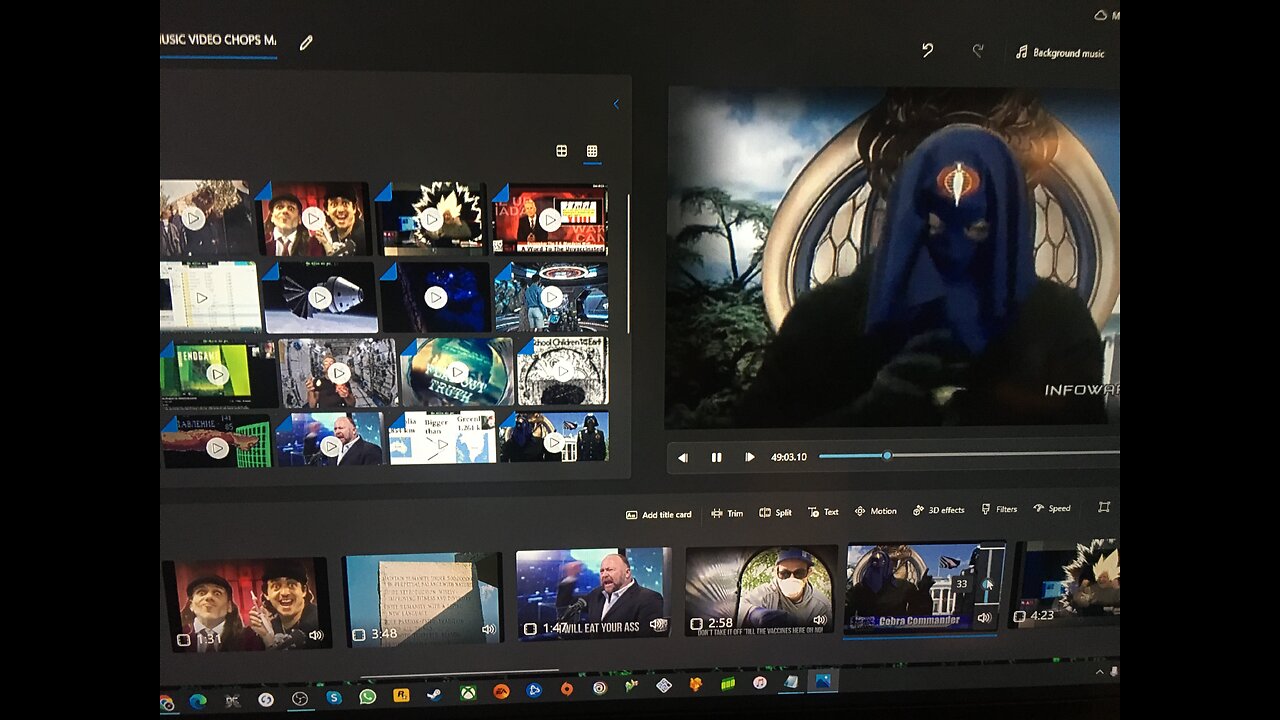Open WhatsApp from taskbar

point(367,696)
